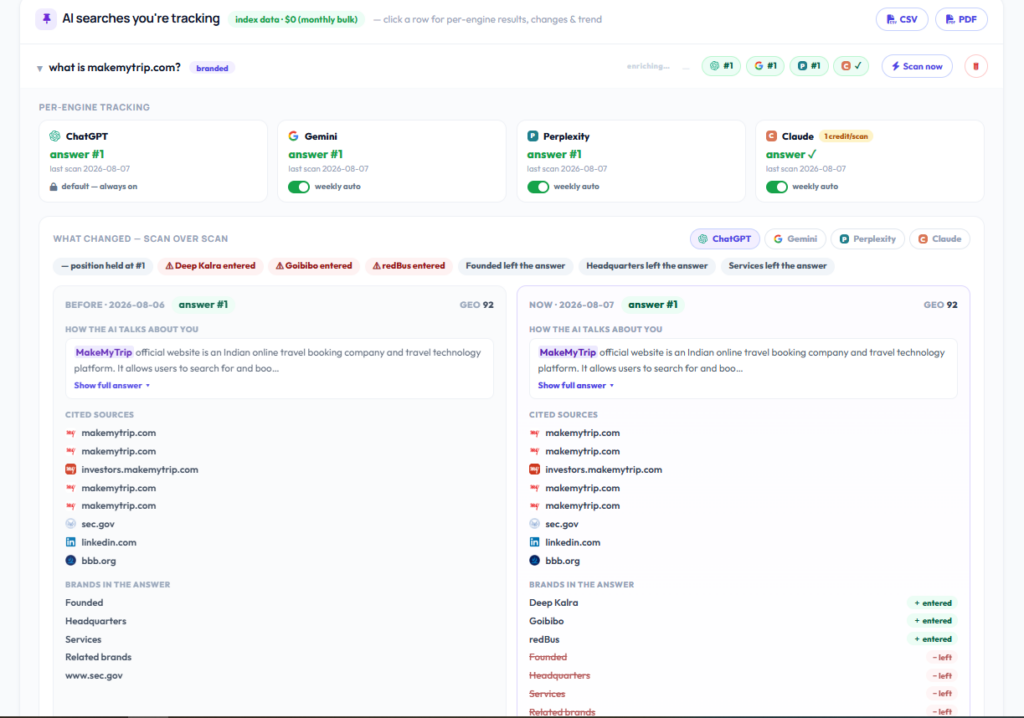Image resolution: width=1024 pixels, height=718 pixels.
Task: Click the lock icon for default always on
Action: 54,187
